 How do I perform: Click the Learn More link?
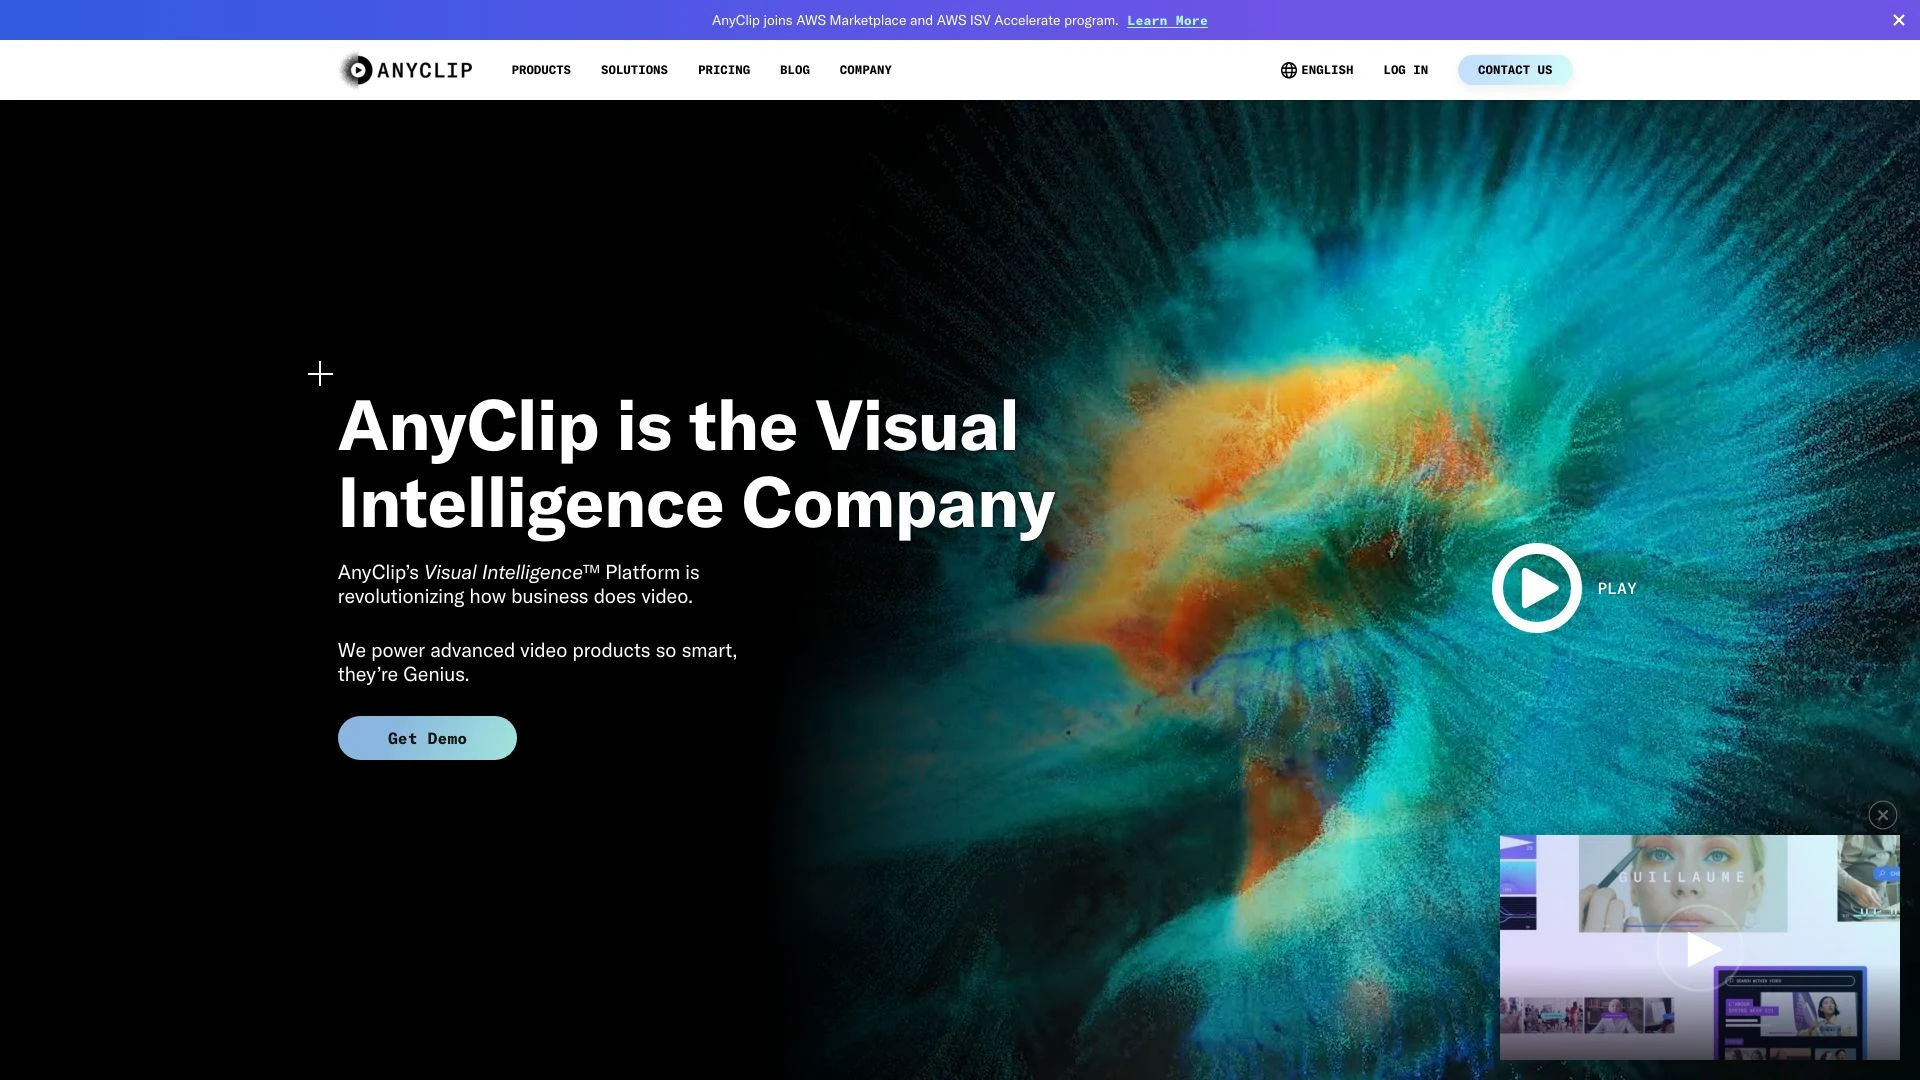click(1167, 20)
